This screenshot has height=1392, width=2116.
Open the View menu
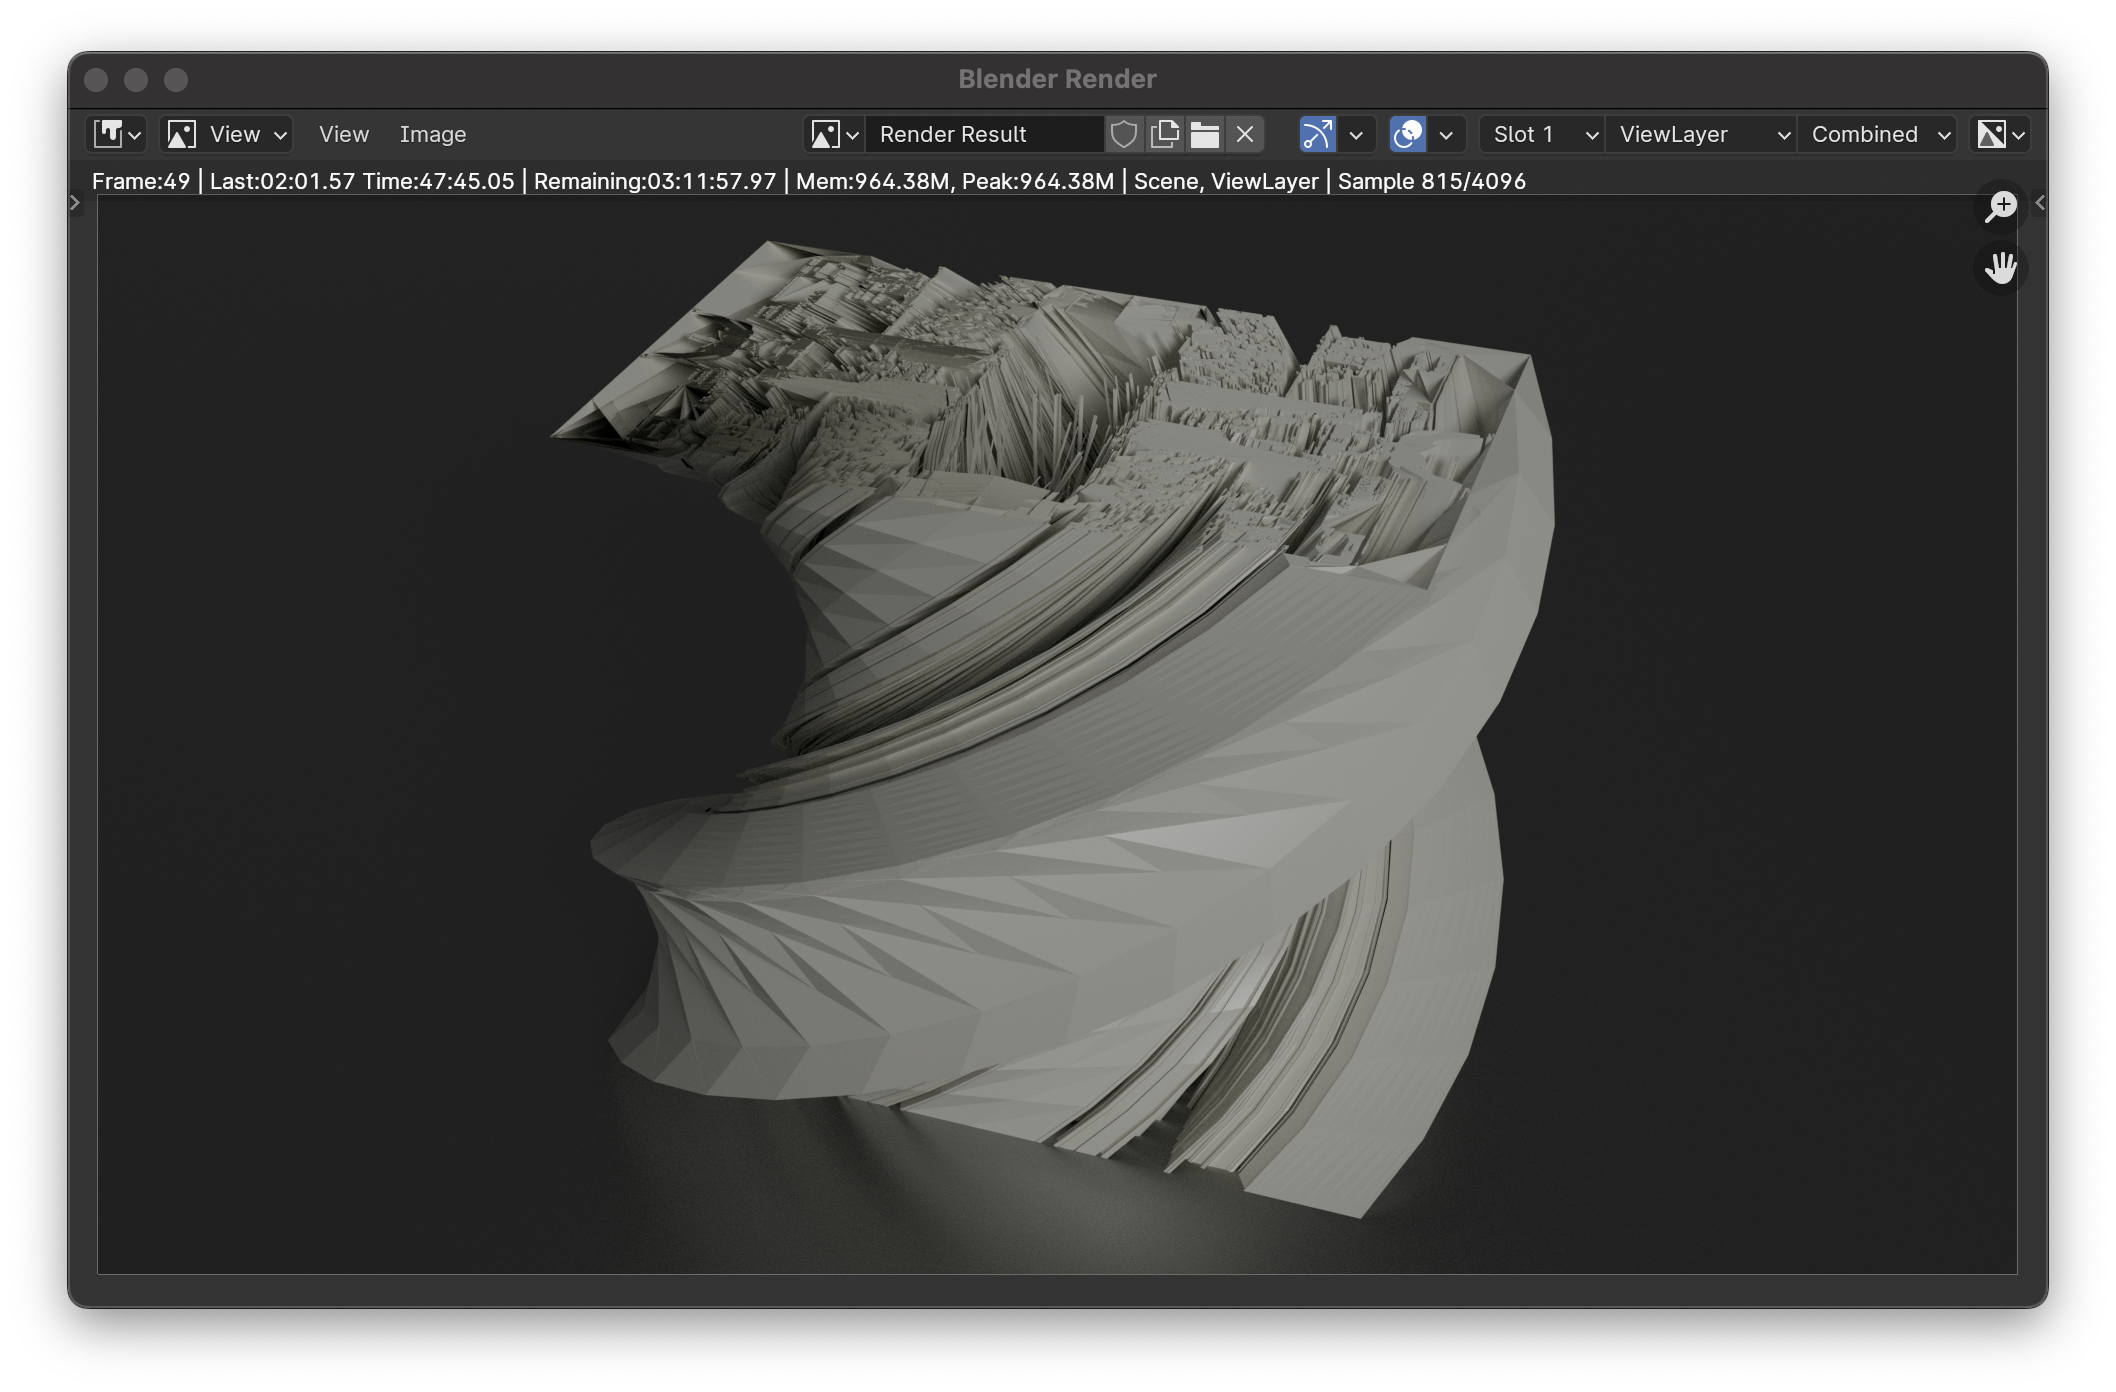pos(343,134)
